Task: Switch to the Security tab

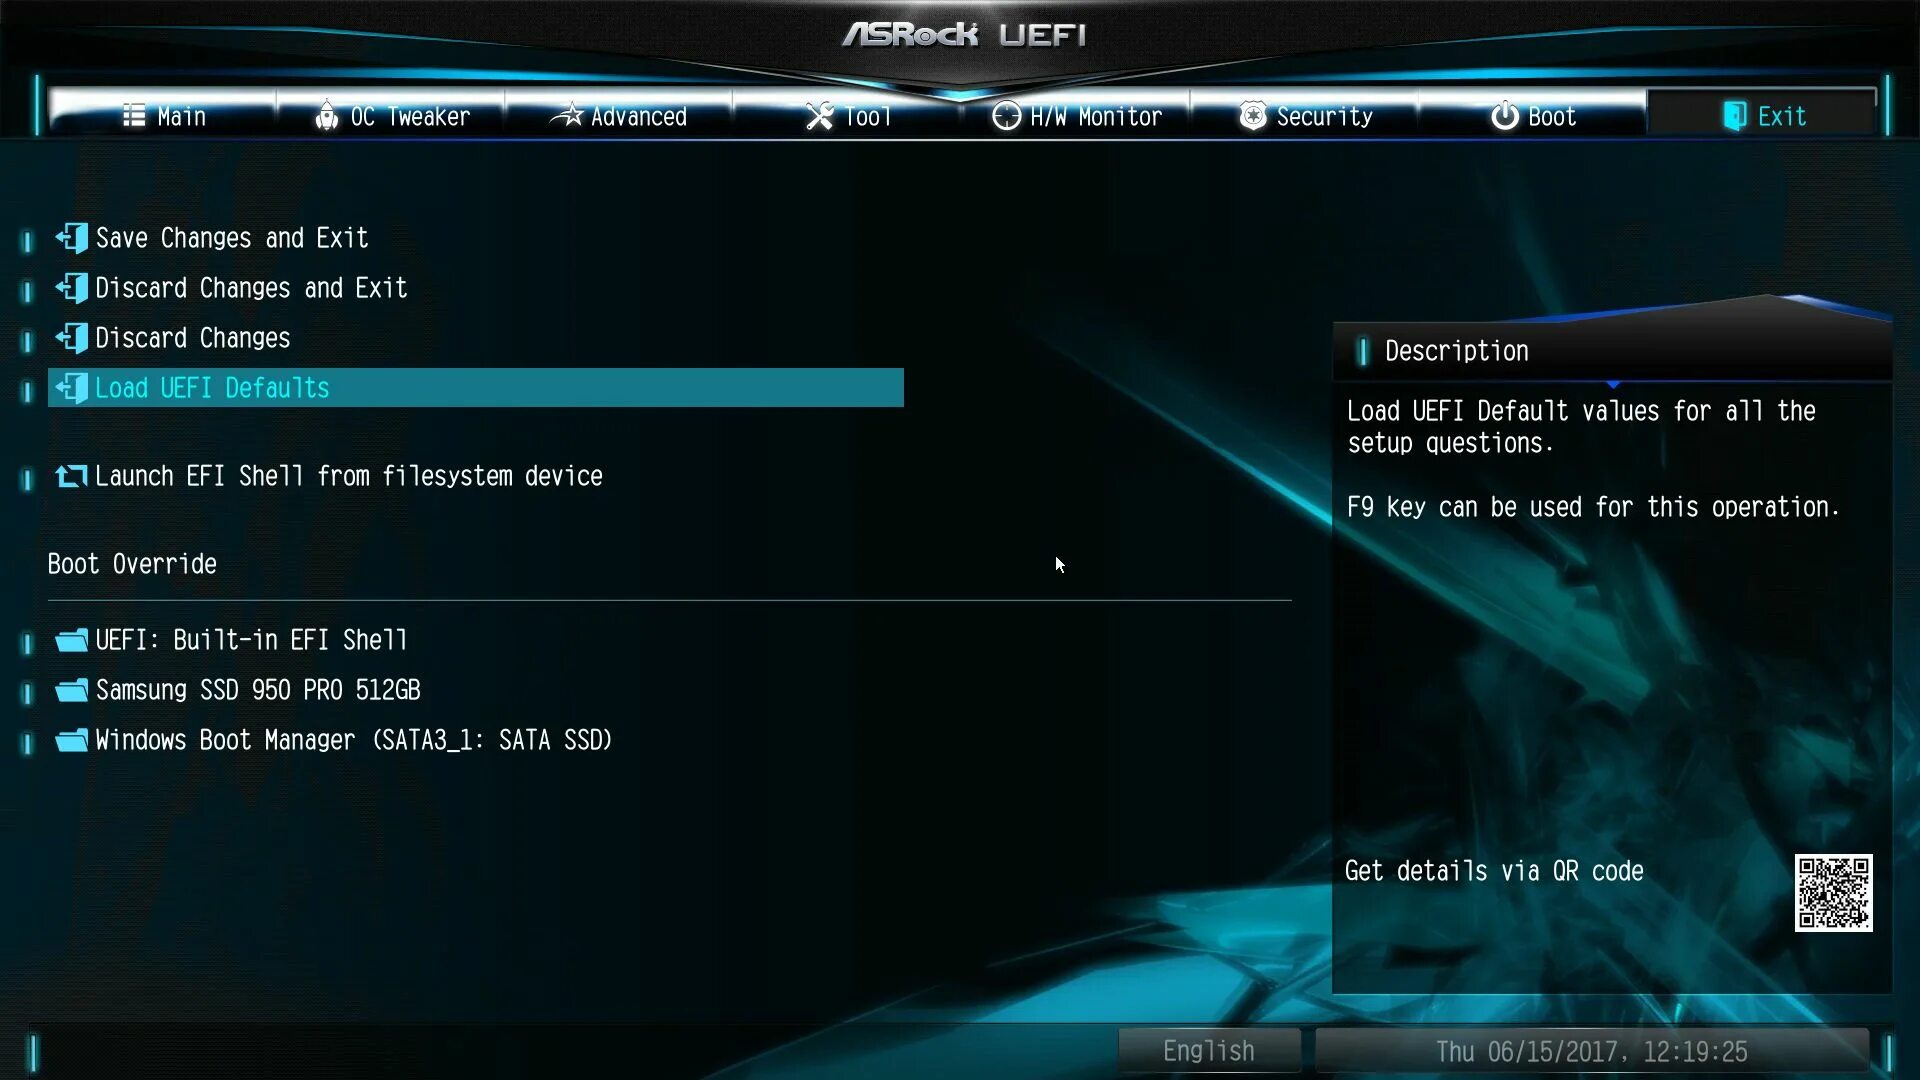Action: 1305,116
